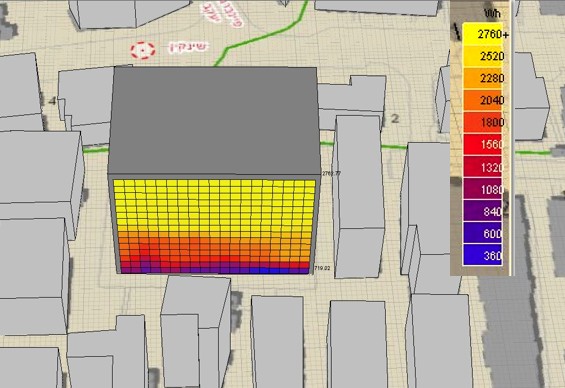This screenshot has width=565, height=388.
Task: Select the 2520 legend color swatch
Action: pyautogui.click(x=482, y=56)
